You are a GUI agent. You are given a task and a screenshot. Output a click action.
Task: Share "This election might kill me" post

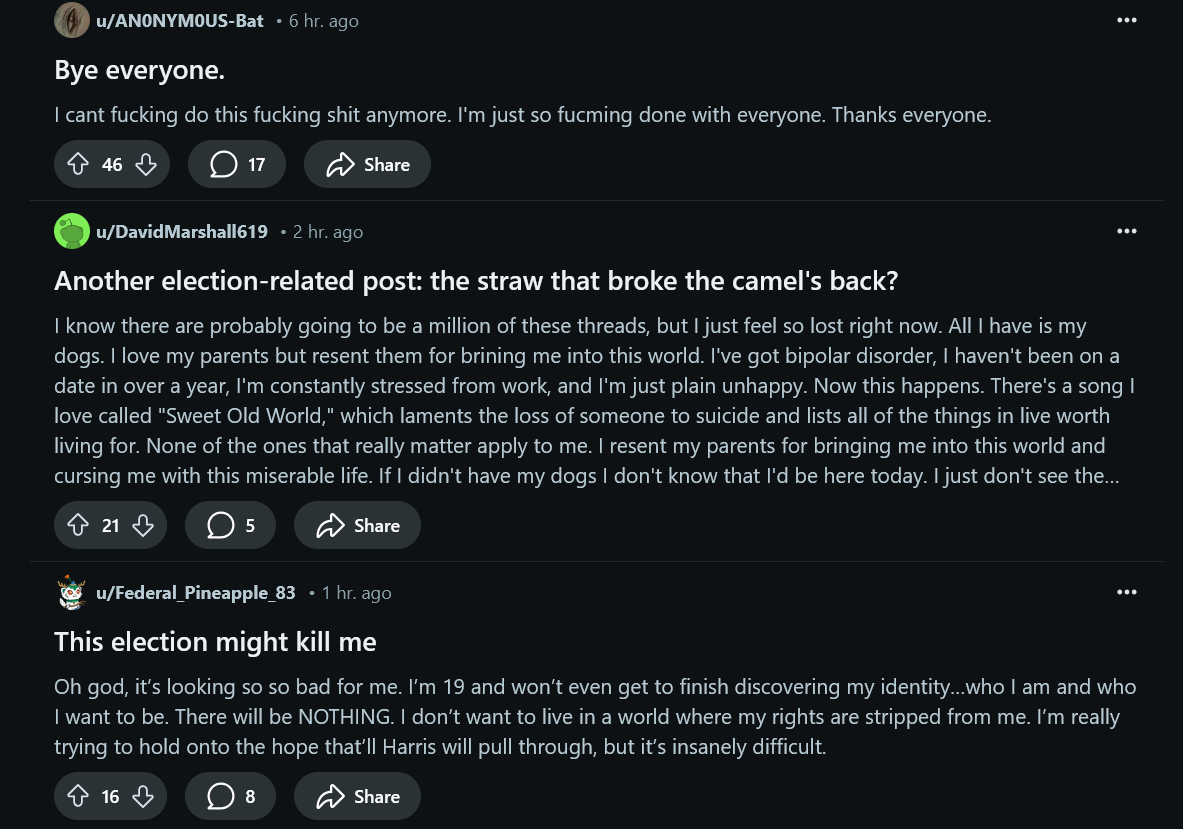tap(357, 797)
